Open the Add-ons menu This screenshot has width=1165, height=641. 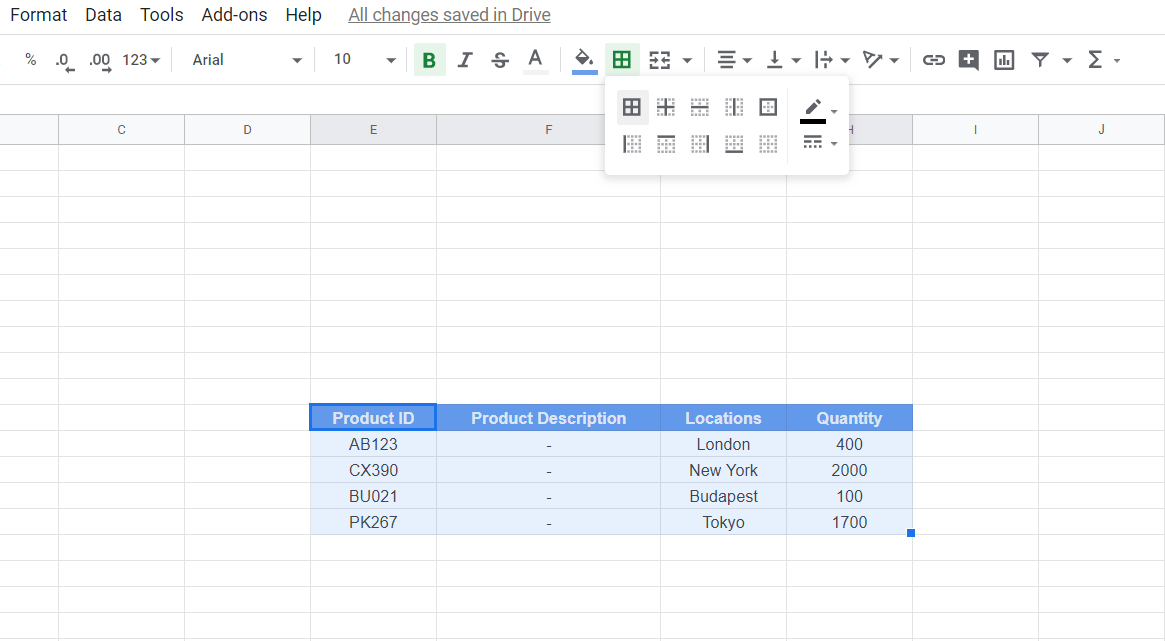(x=234, y=14)
